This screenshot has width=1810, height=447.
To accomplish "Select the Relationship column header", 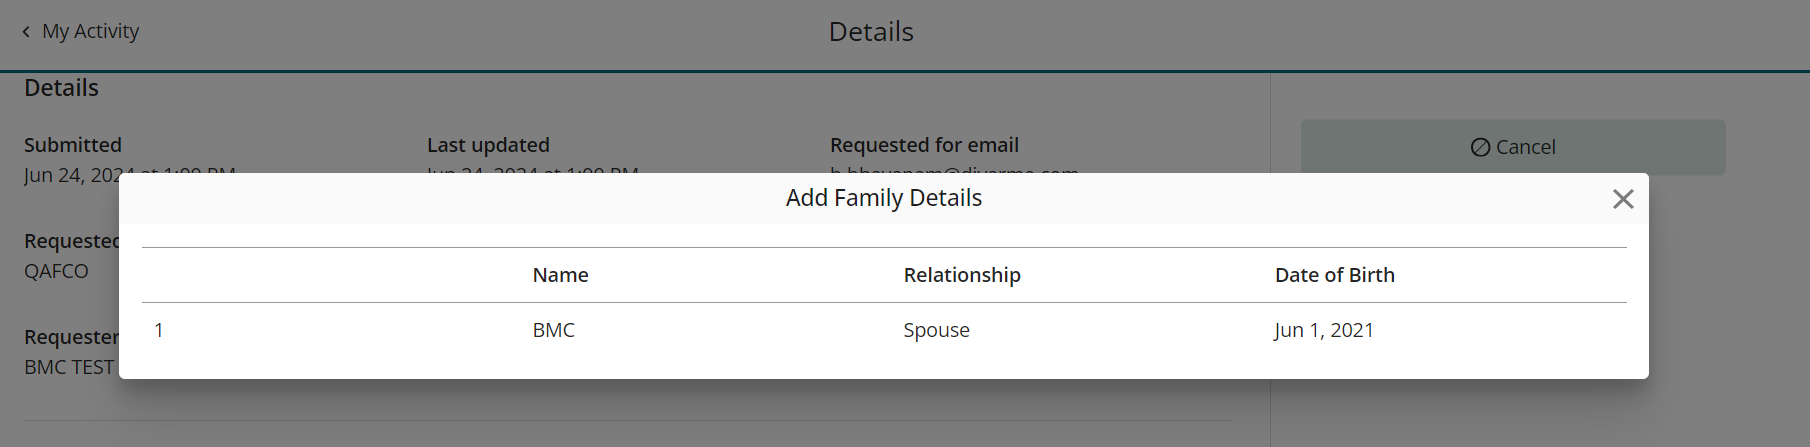I will coord(962,275).
